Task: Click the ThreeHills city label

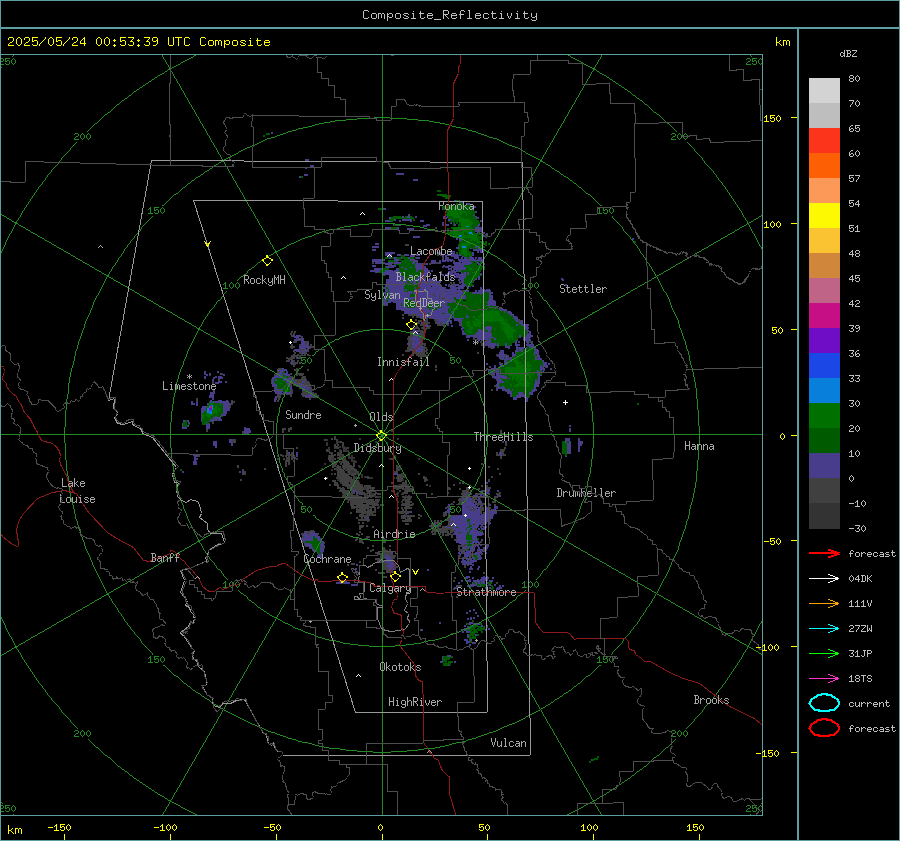Action: point(503,437)
